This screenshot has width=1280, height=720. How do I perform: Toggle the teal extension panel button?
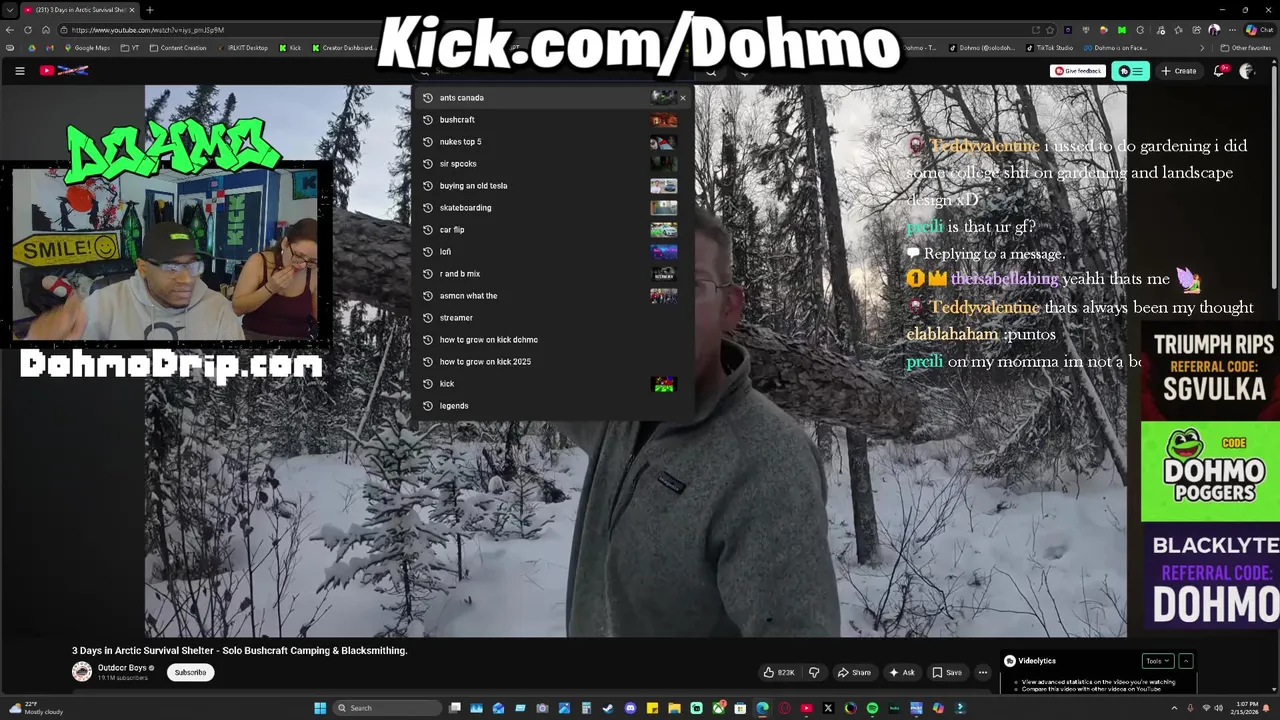(1131, 71)
